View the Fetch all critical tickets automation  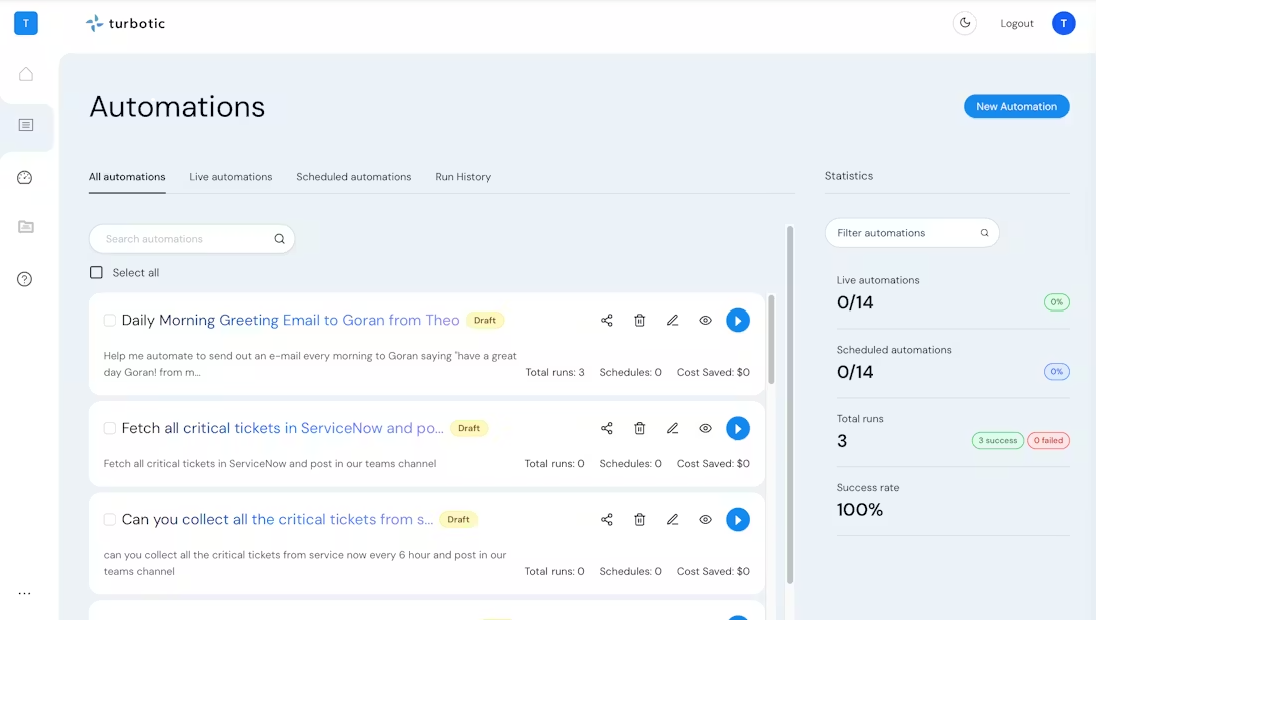(x=705, y=428)
